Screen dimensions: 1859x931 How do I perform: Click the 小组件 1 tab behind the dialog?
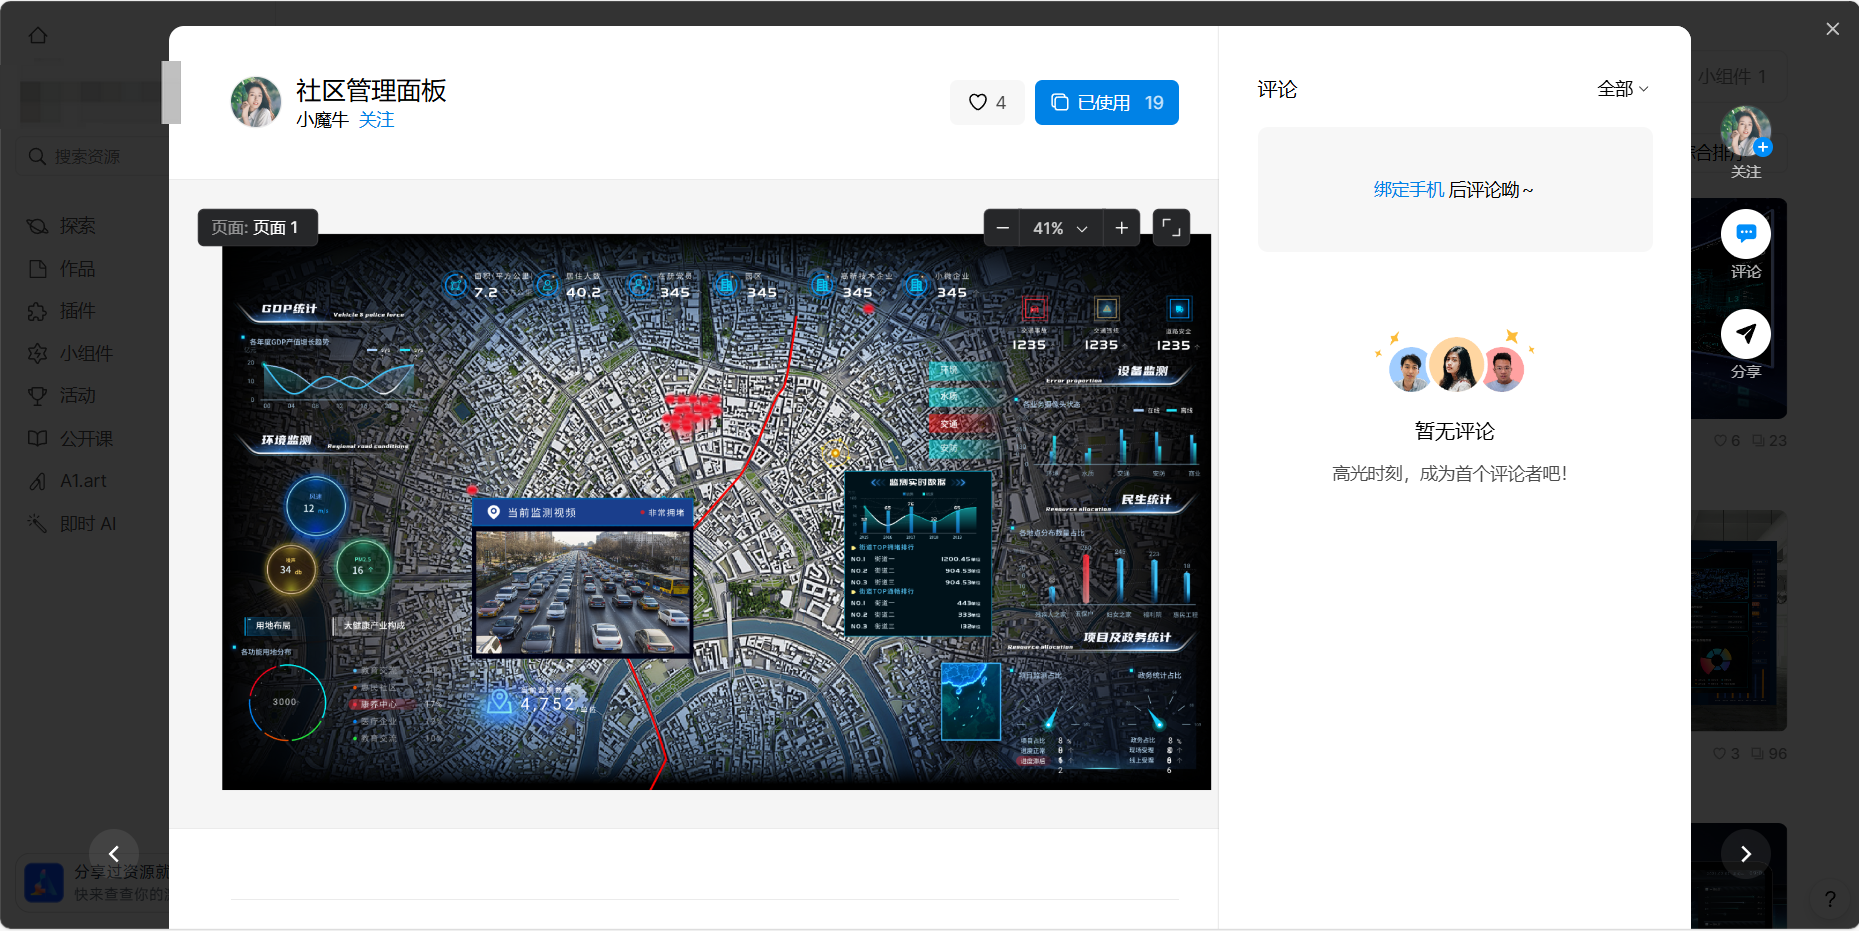coord(1732,76)
